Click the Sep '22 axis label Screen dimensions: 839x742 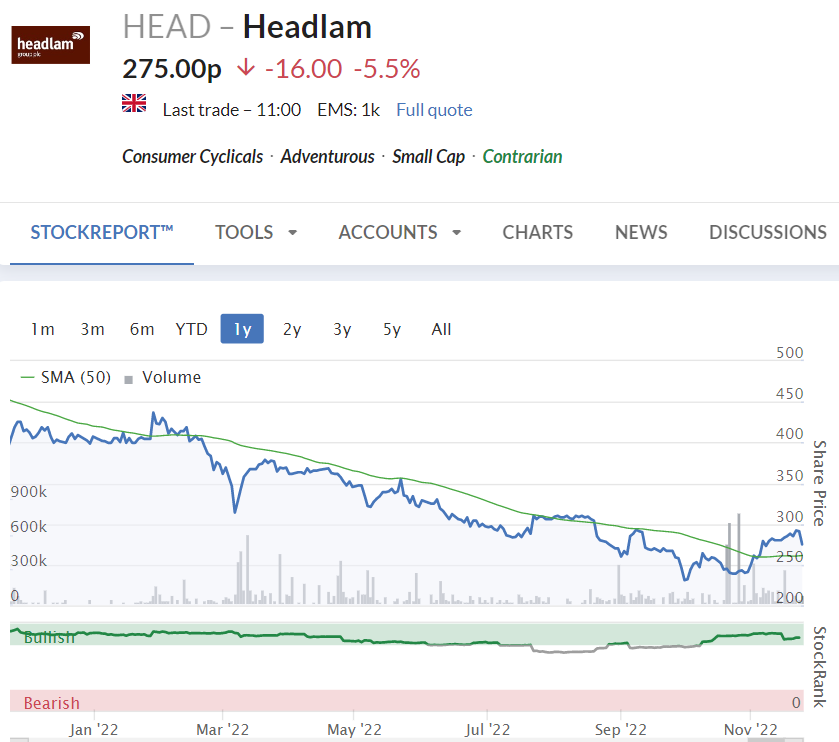(621, 729)
